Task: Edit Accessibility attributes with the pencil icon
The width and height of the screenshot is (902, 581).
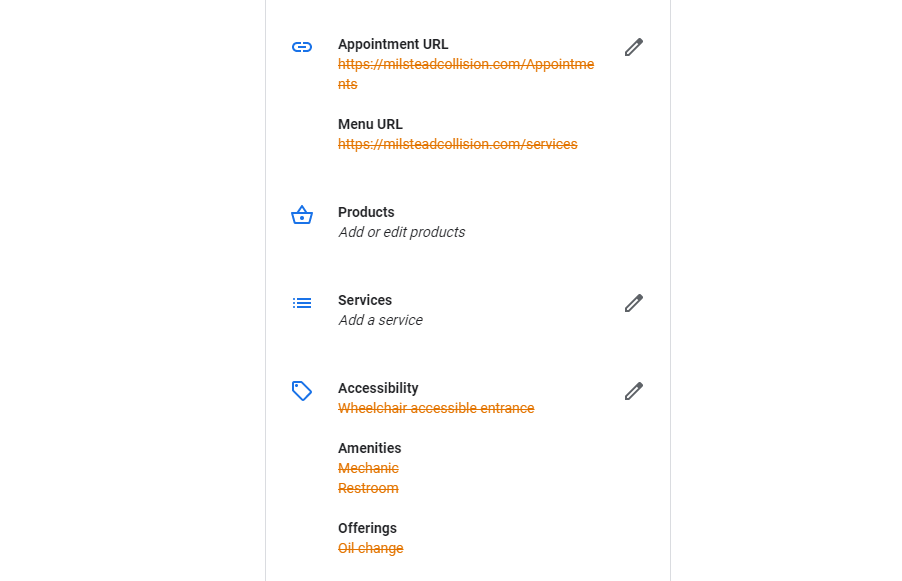Action: [633, 391]
